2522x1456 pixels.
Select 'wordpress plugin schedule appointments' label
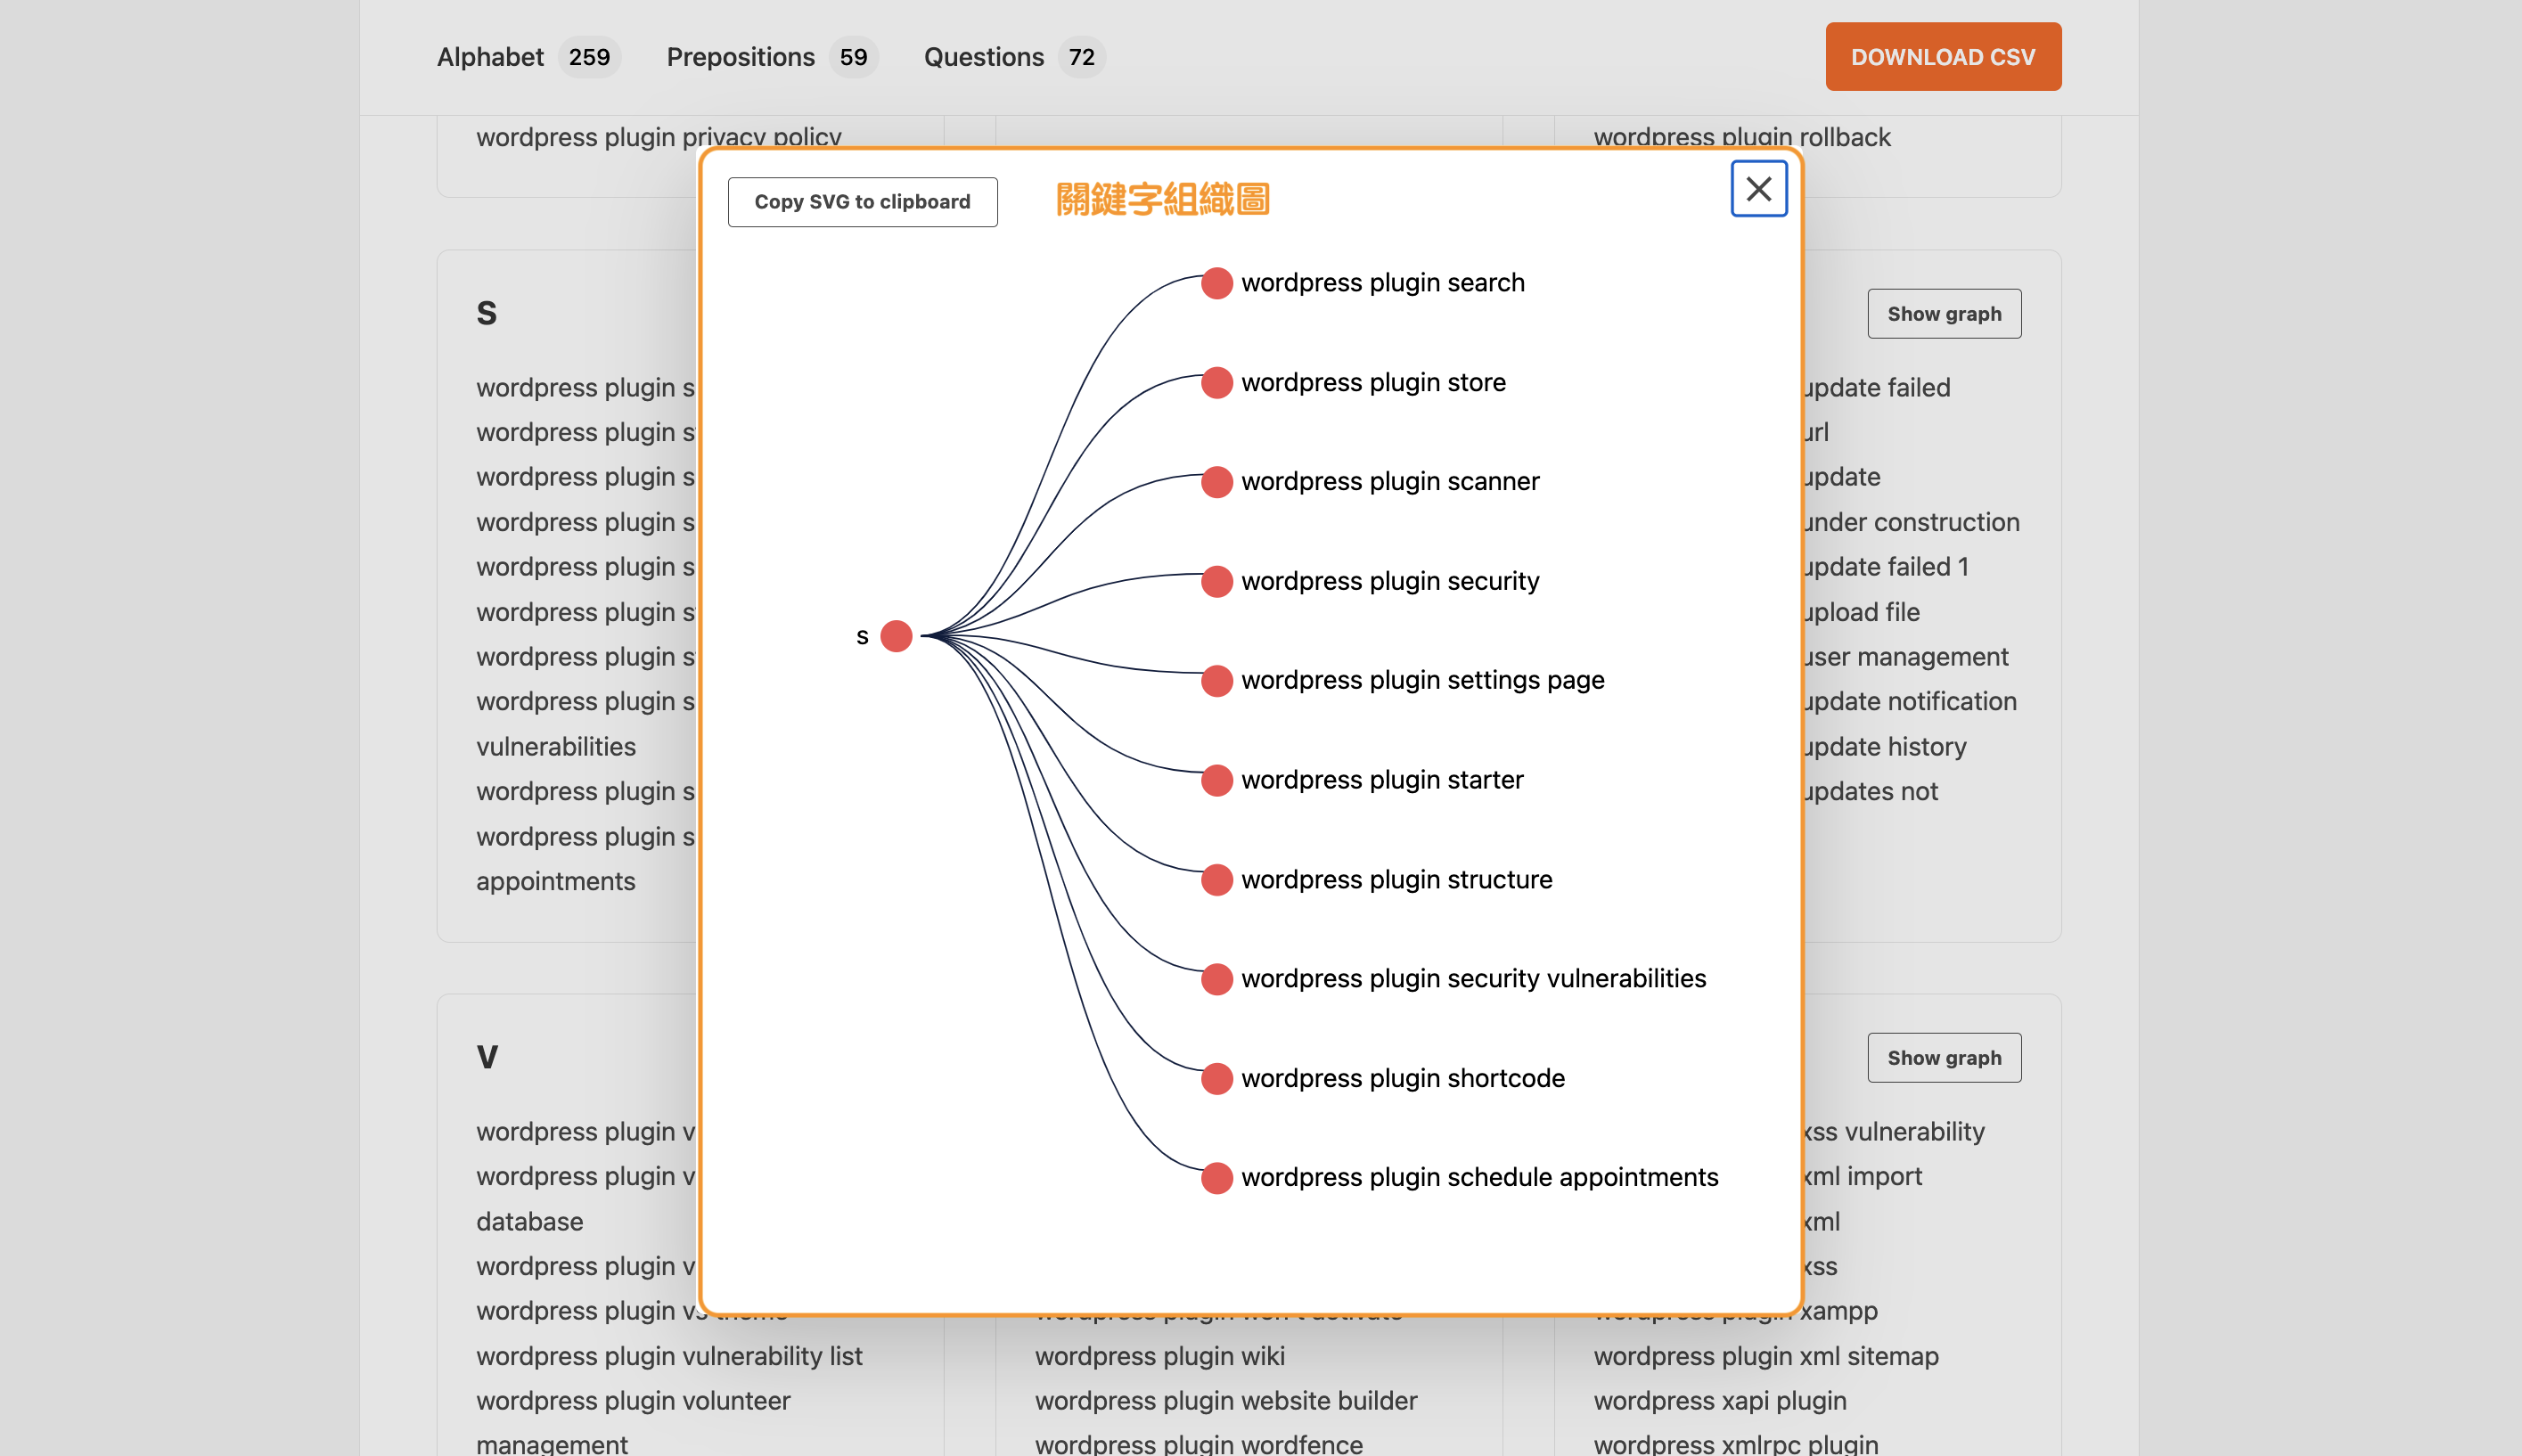pos(1479,1178)
